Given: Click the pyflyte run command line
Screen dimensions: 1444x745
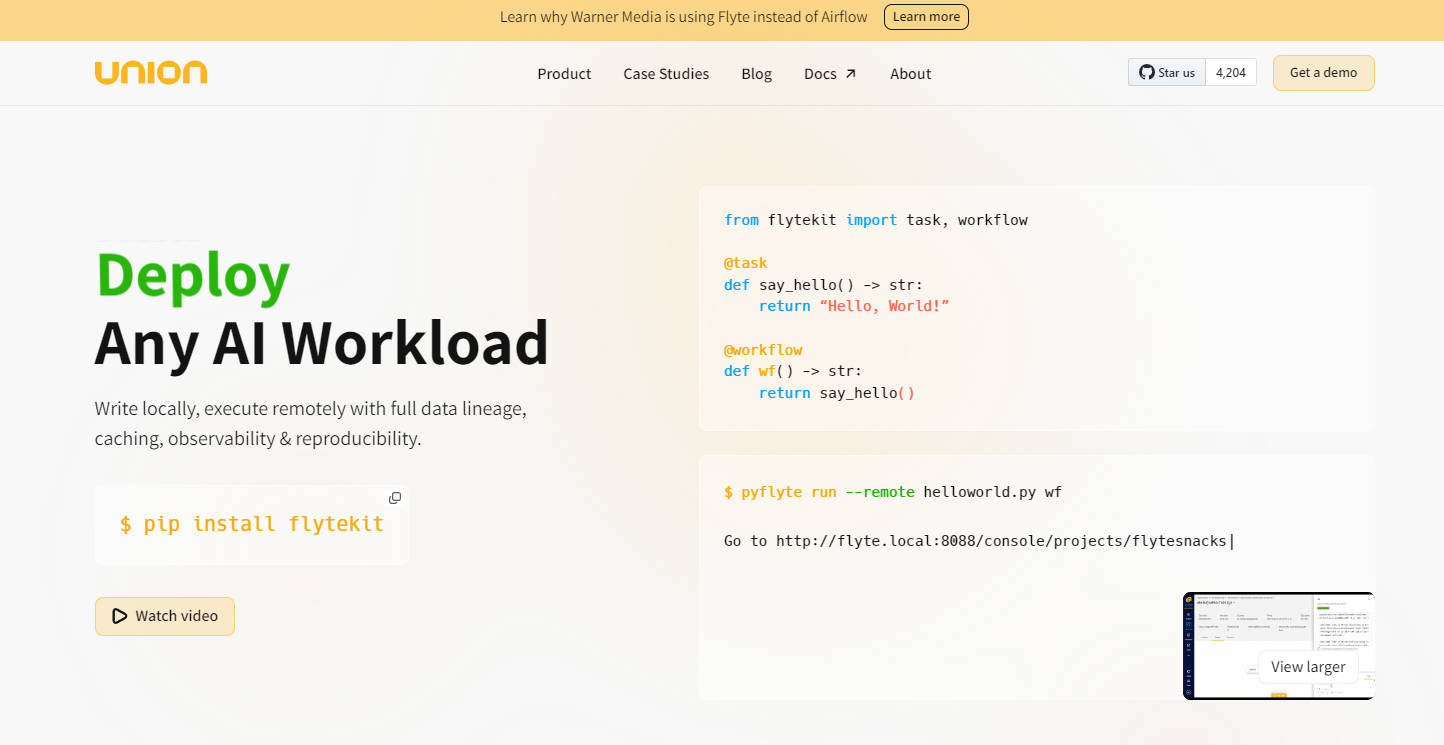Looking at the screenshot, I should [x=892, y=492].
